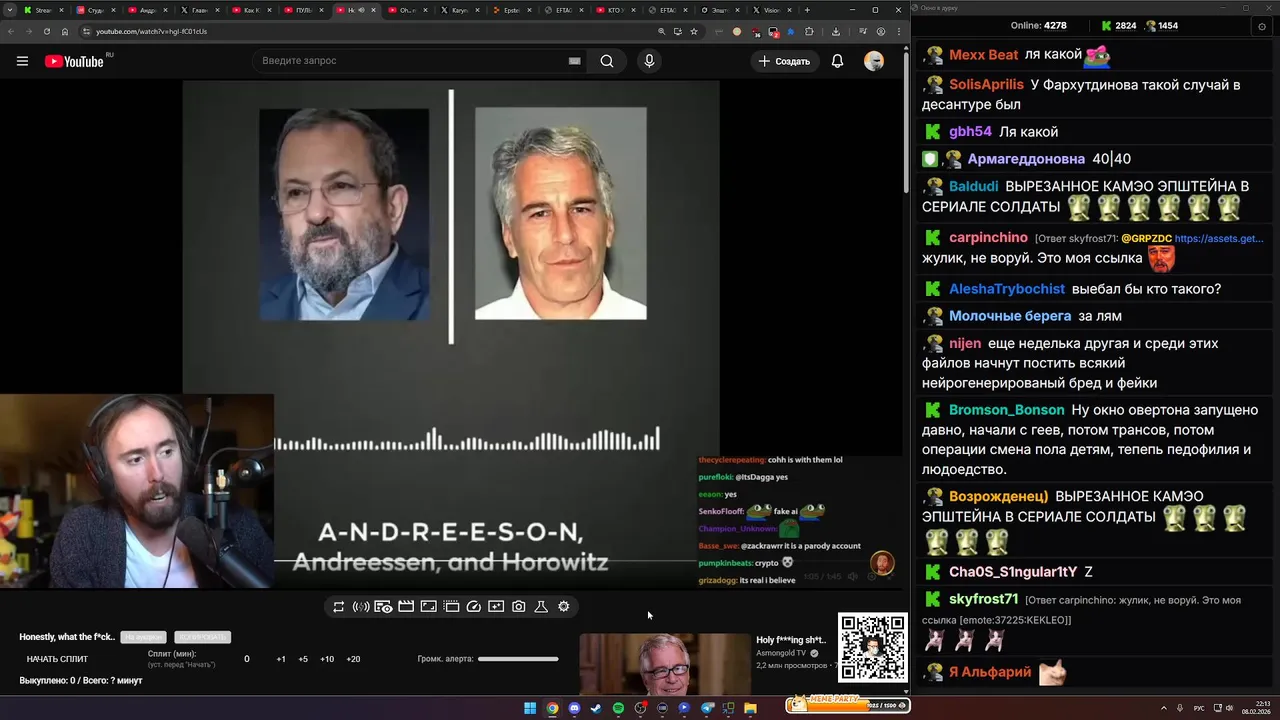This screenshot has height=720, width=1280.
Task: Click the На аукцион button
Action: (x=143, y=637)
